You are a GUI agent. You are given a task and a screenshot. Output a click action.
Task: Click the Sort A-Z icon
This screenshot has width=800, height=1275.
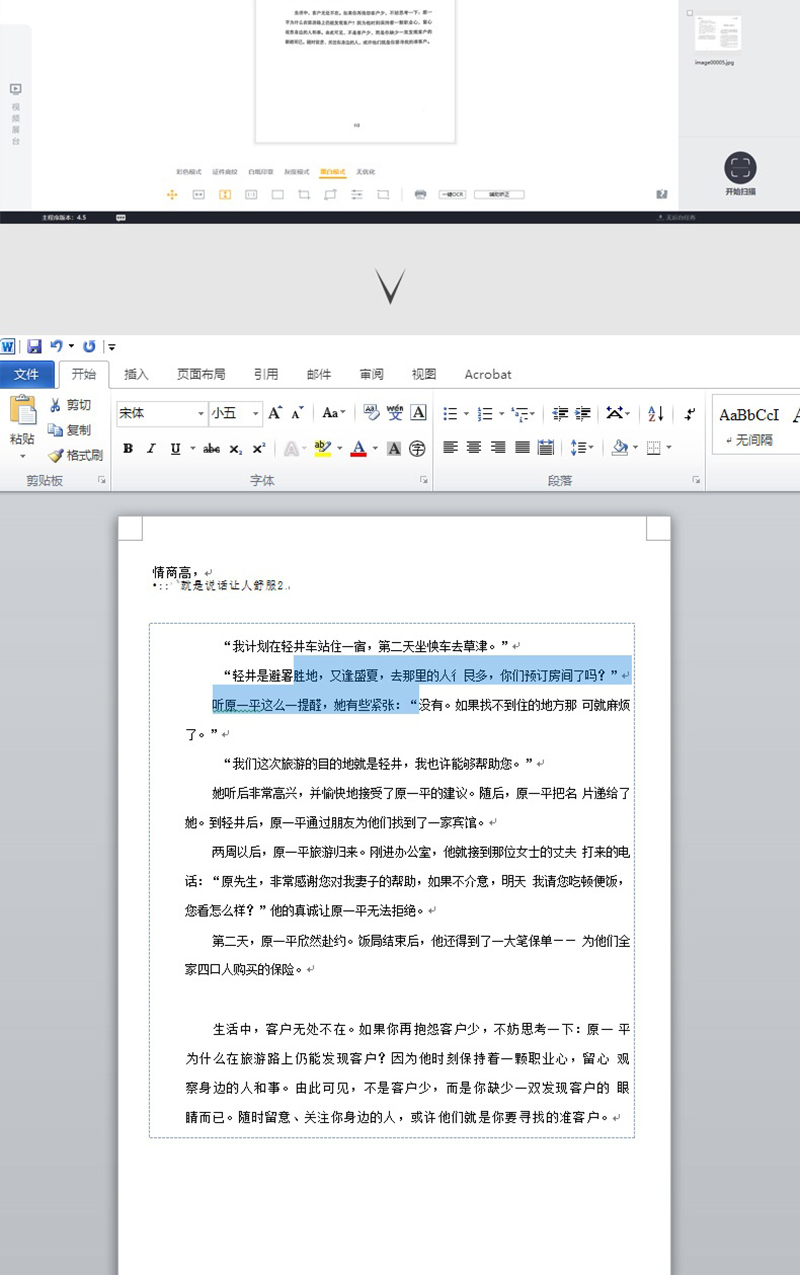point(656,413)
